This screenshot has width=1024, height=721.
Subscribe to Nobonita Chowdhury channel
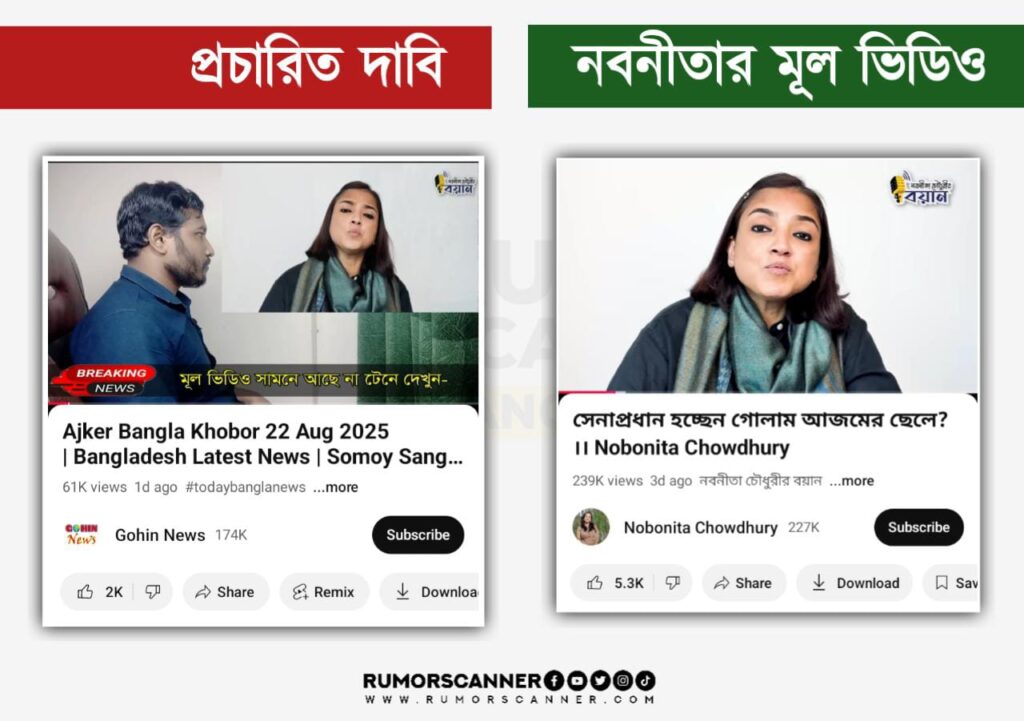(x=919, y=527)
